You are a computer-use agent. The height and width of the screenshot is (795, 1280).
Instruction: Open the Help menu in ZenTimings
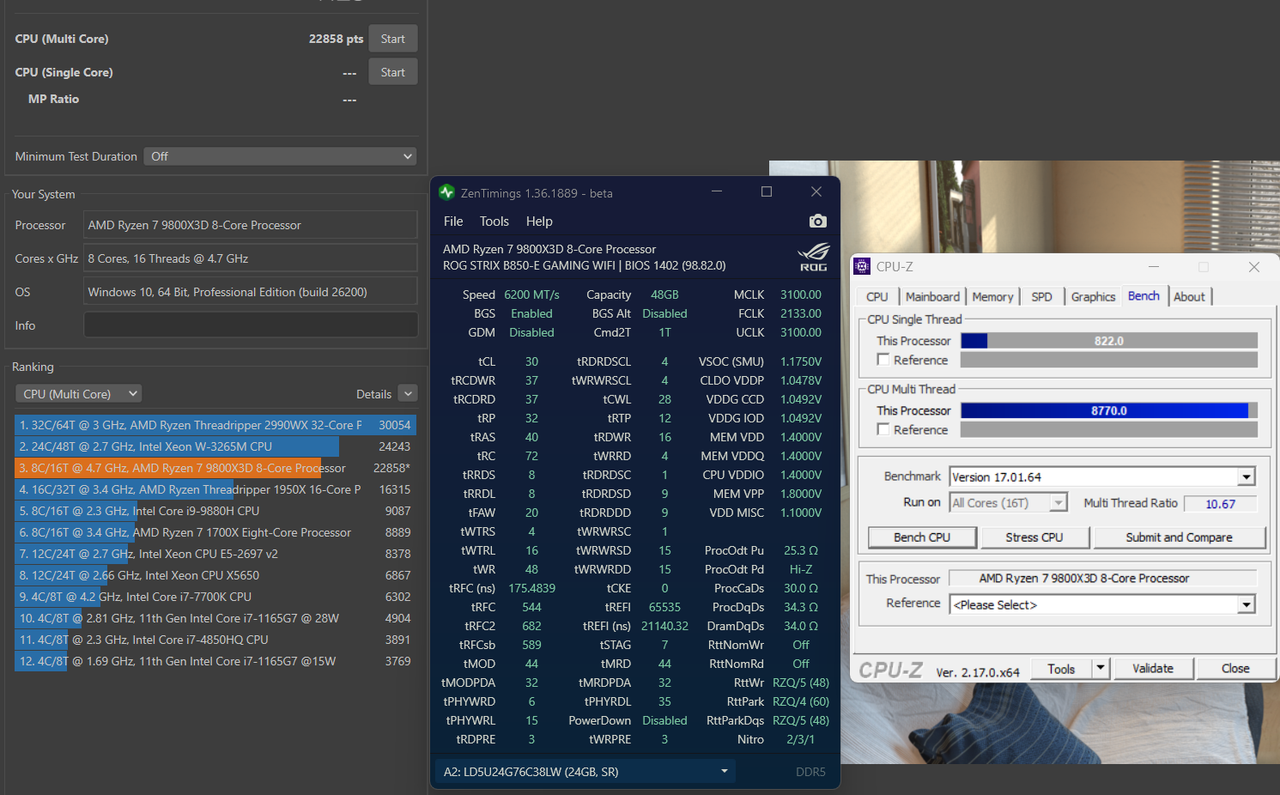coord(539,221)
